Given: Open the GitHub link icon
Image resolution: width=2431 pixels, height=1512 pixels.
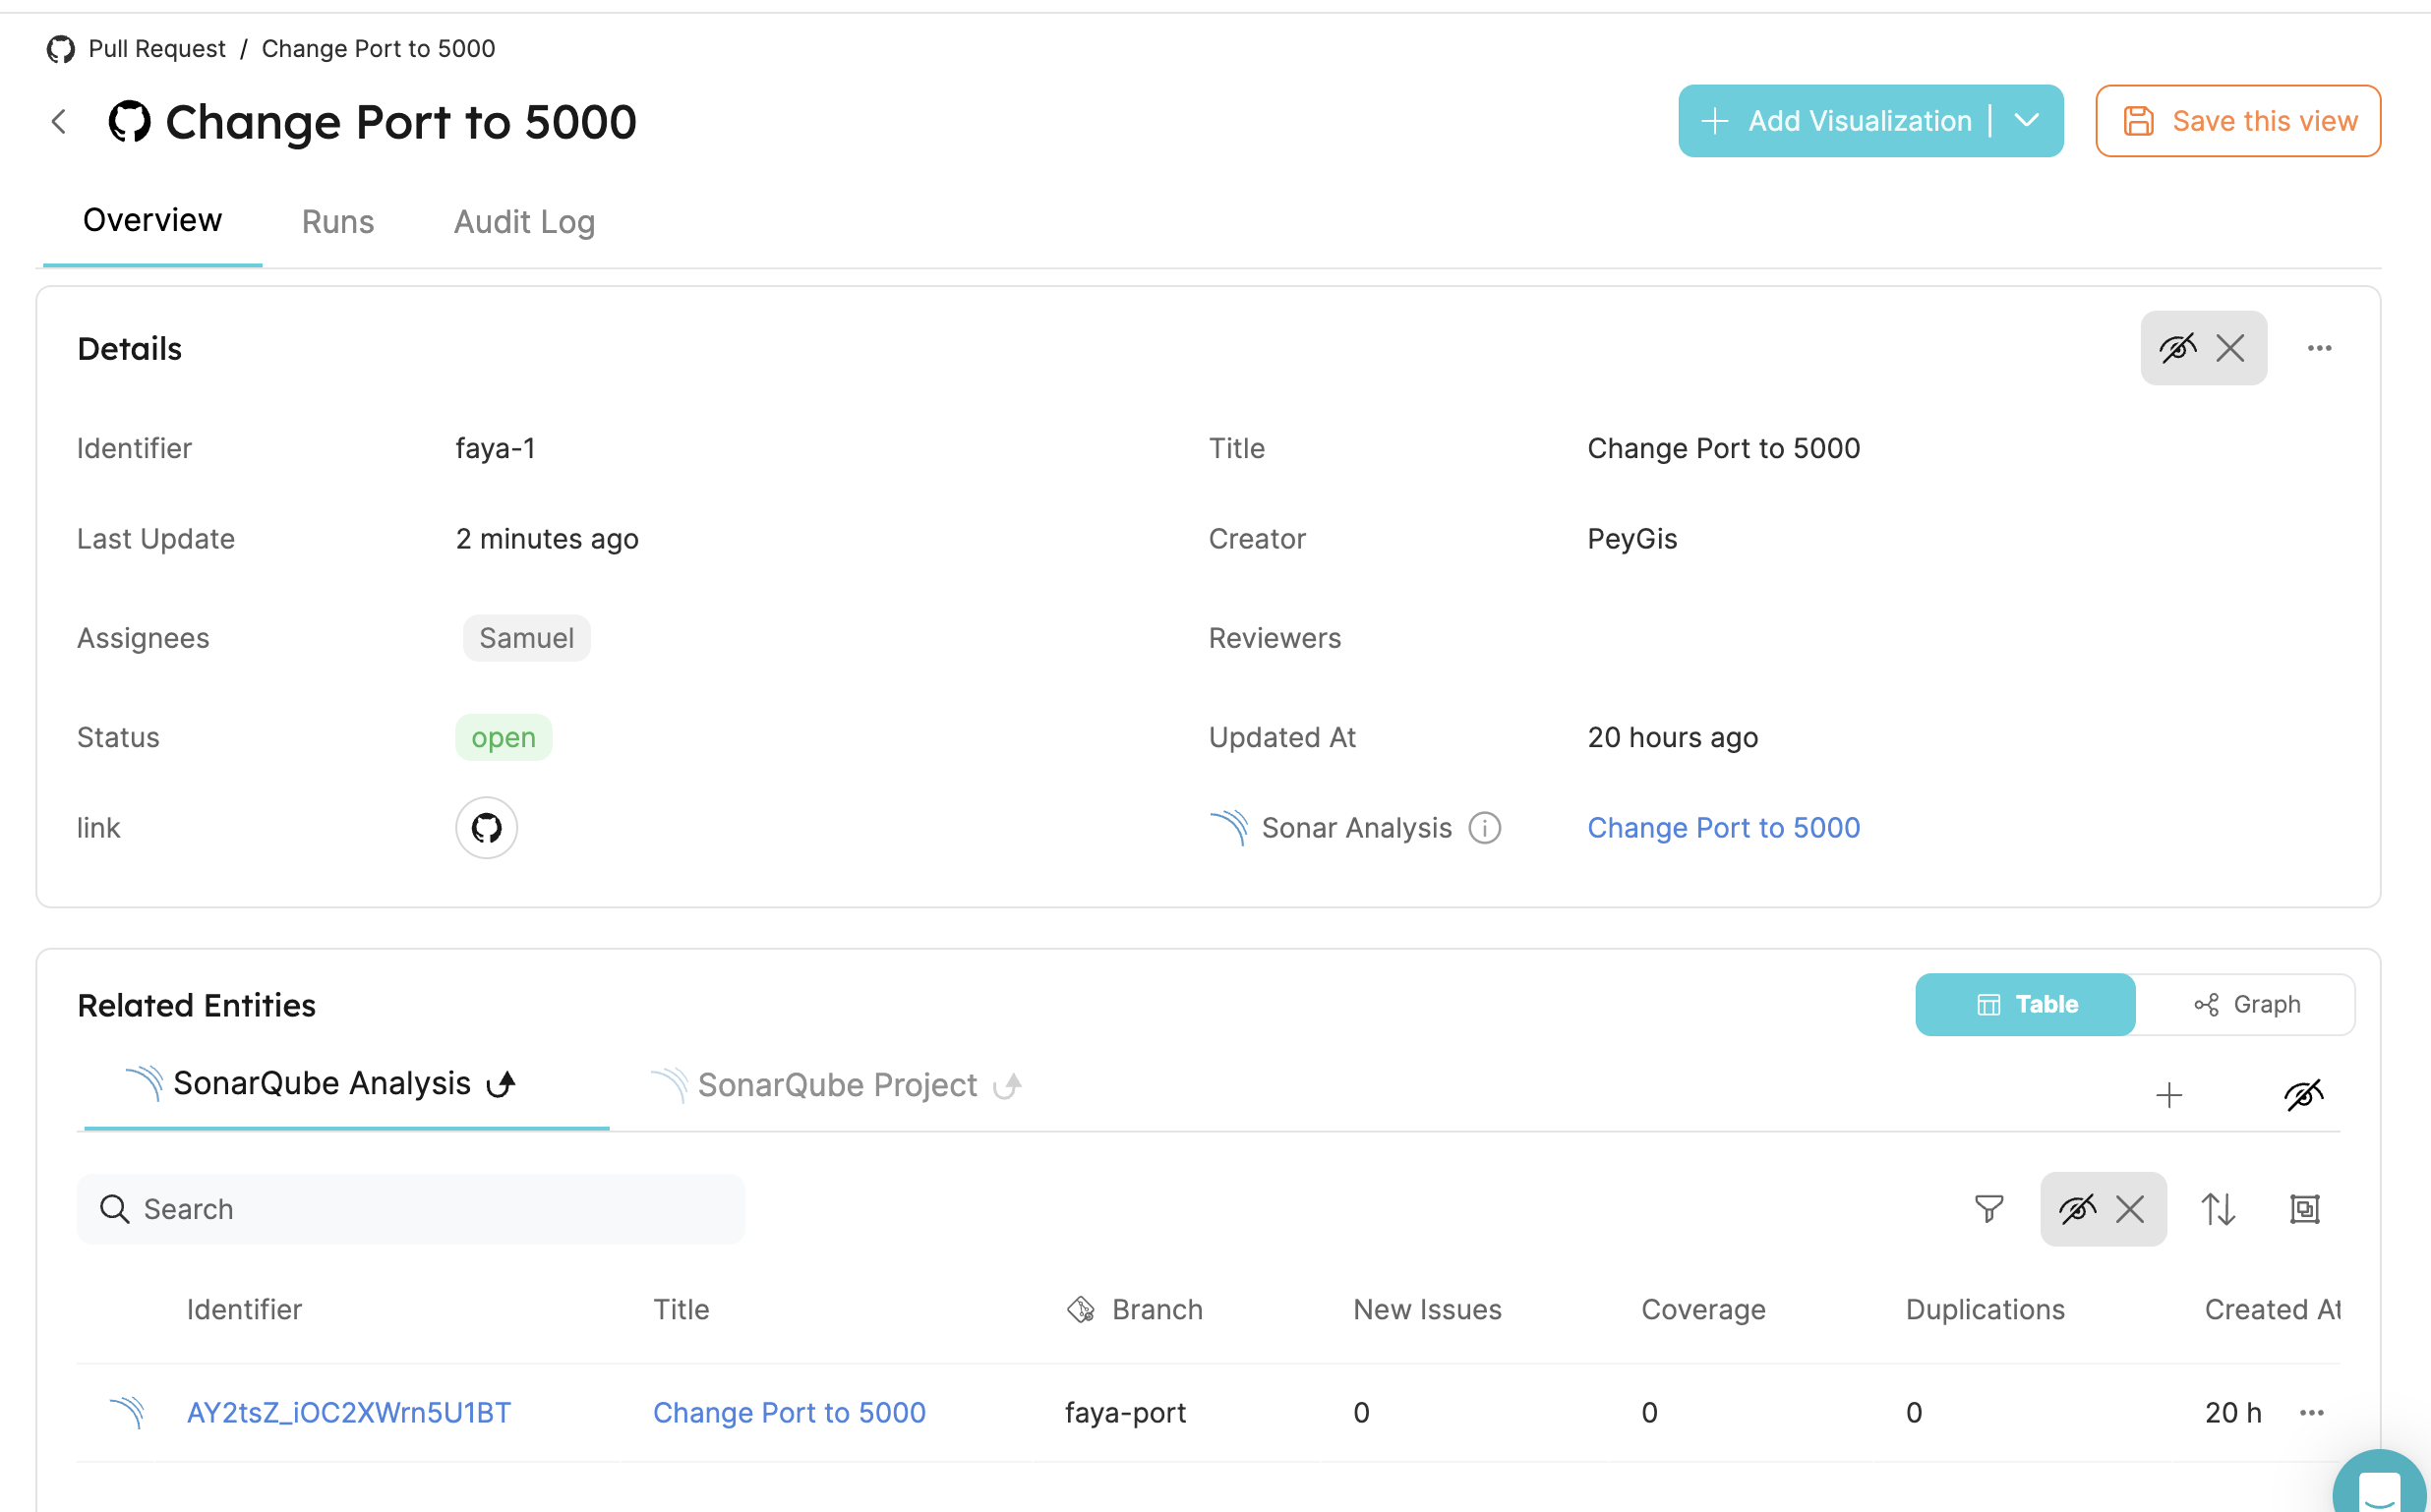Looking at the screenshot, I should (x=486, y=828).
